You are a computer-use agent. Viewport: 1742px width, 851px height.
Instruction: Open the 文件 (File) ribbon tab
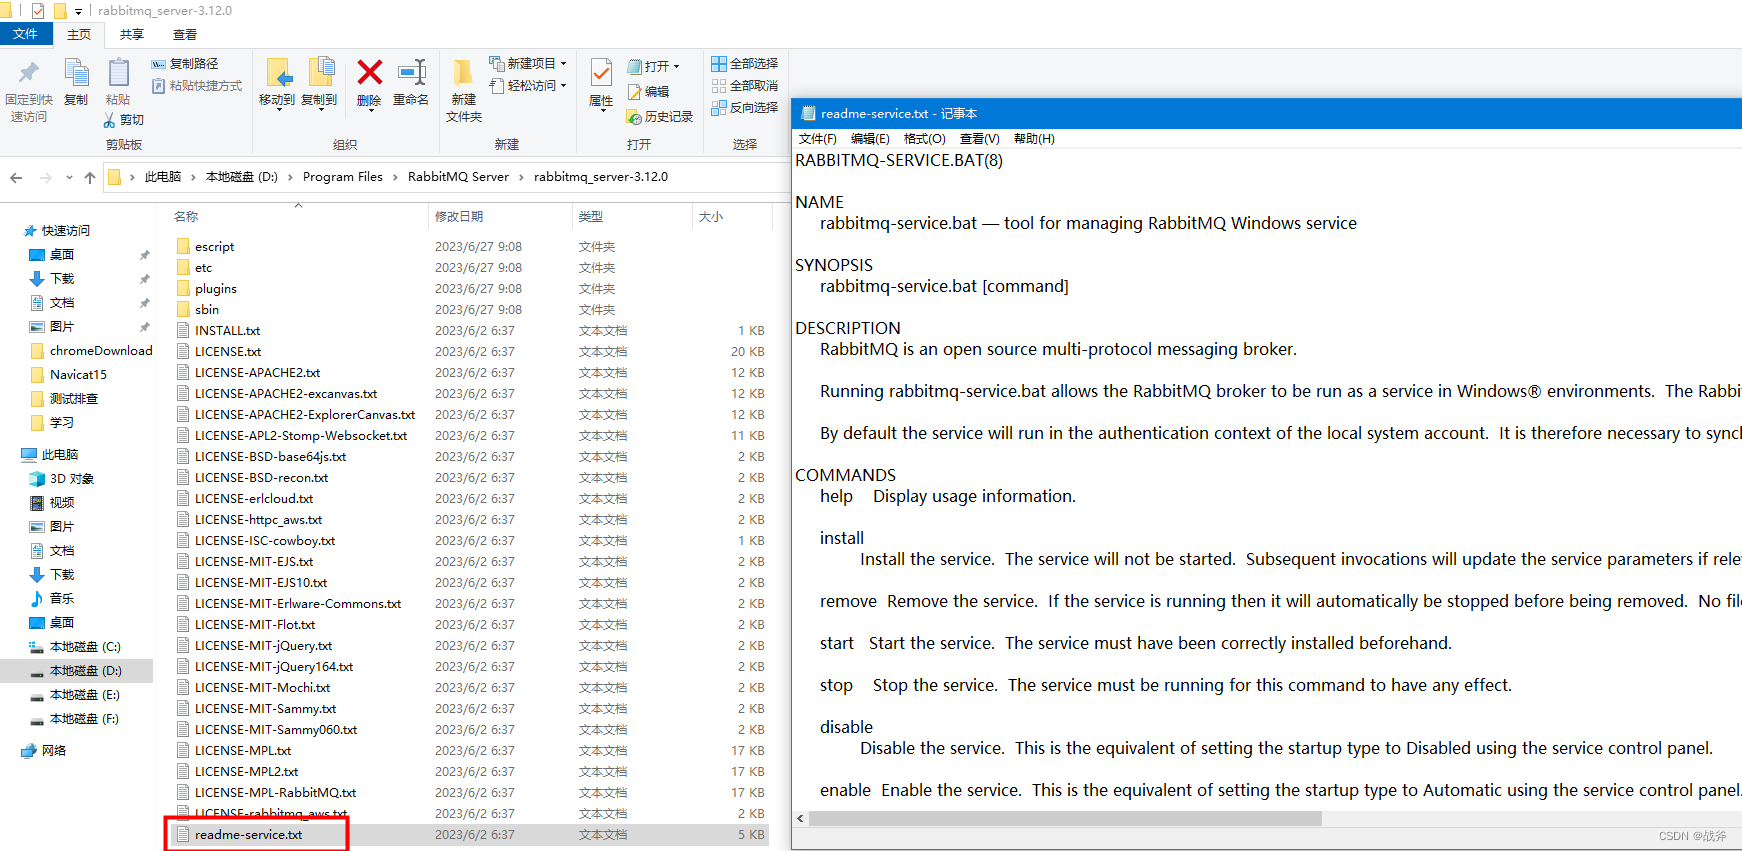click(26, 34)
